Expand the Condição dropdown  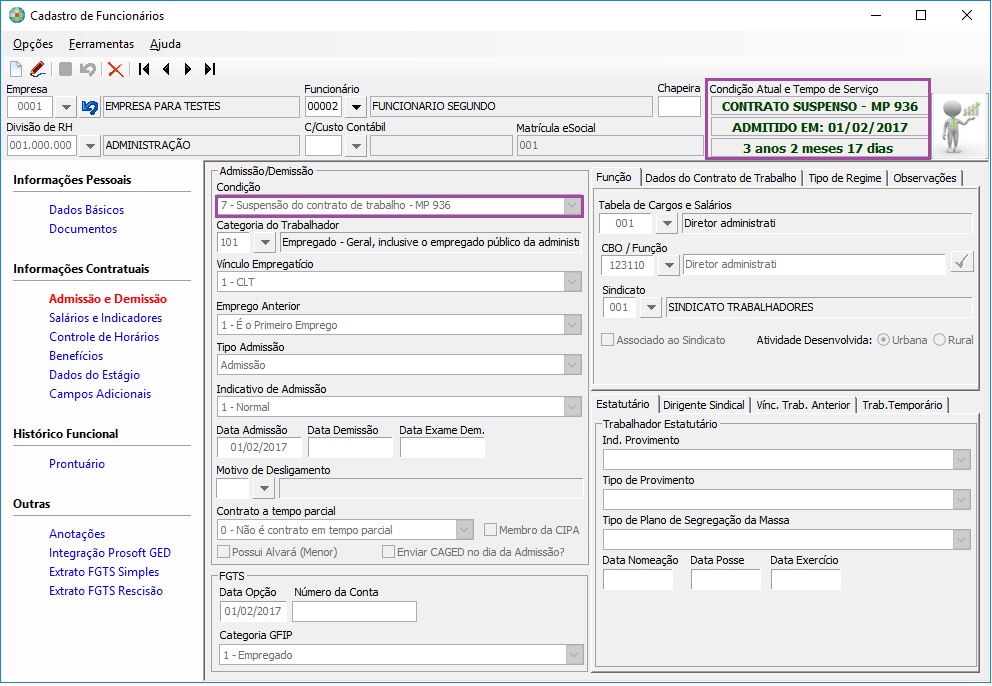pos(573,206)
